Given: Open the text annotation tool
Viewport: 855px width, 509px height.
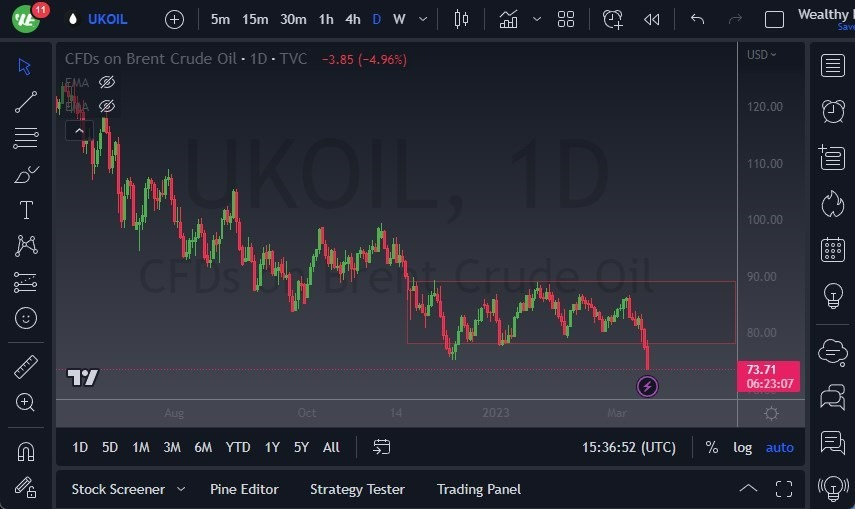Looking at the screenshot, I should 26,210.
